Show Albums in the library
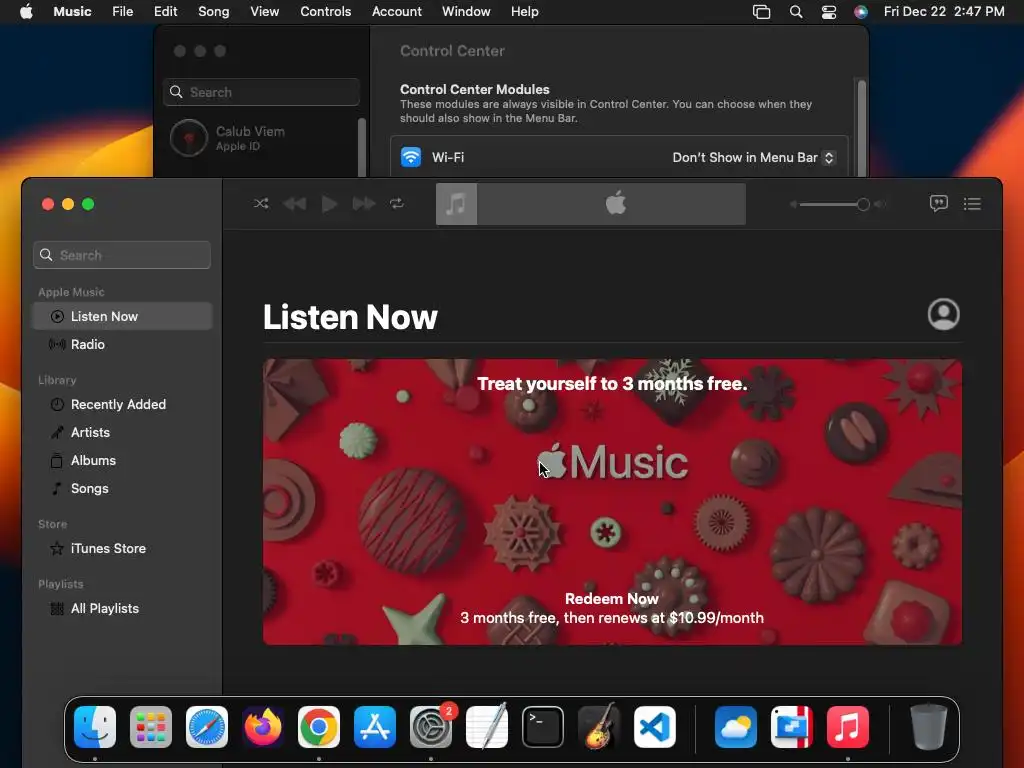1024x768 pixels. pyautogui.click(x=122, y=460)
